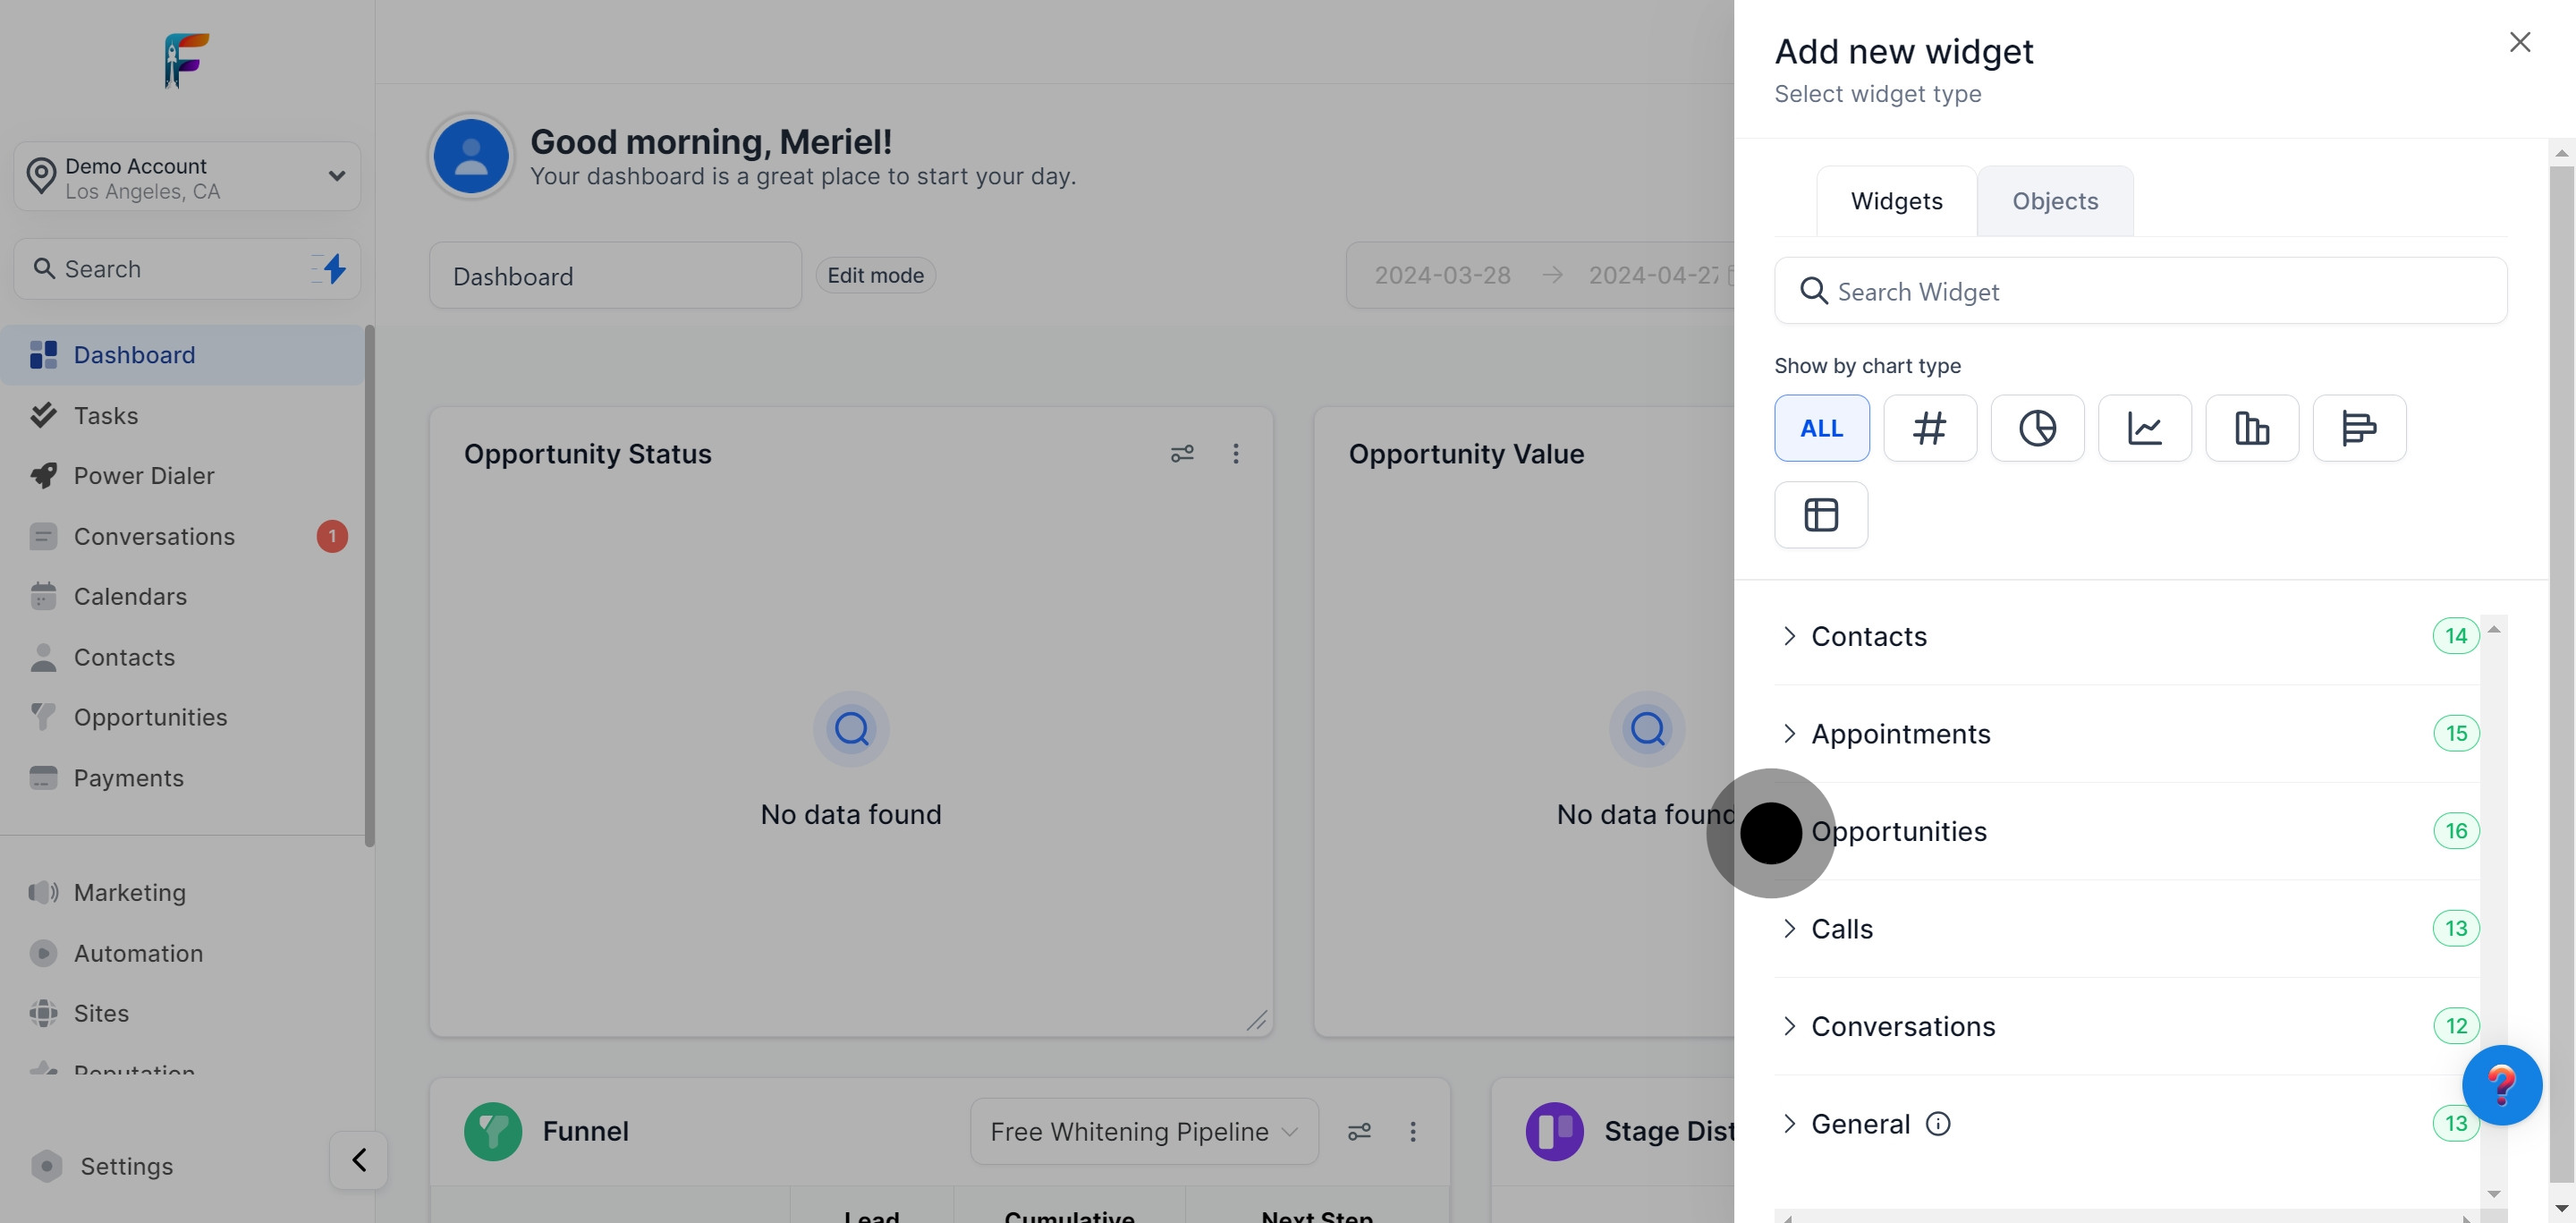Screen dimensions: 2576x1223
Task: Close the Add new widget panel
Action: [x=2519, y=42]
